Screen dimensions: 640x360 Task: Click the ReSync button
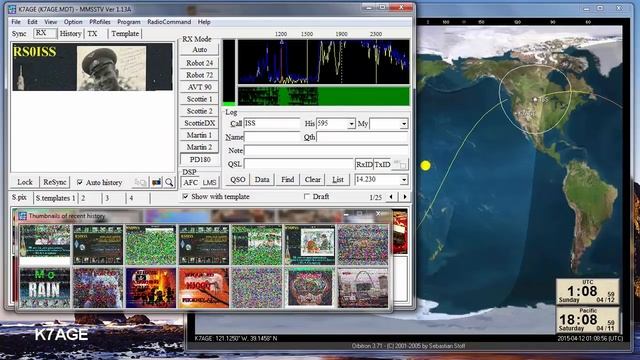55,182
